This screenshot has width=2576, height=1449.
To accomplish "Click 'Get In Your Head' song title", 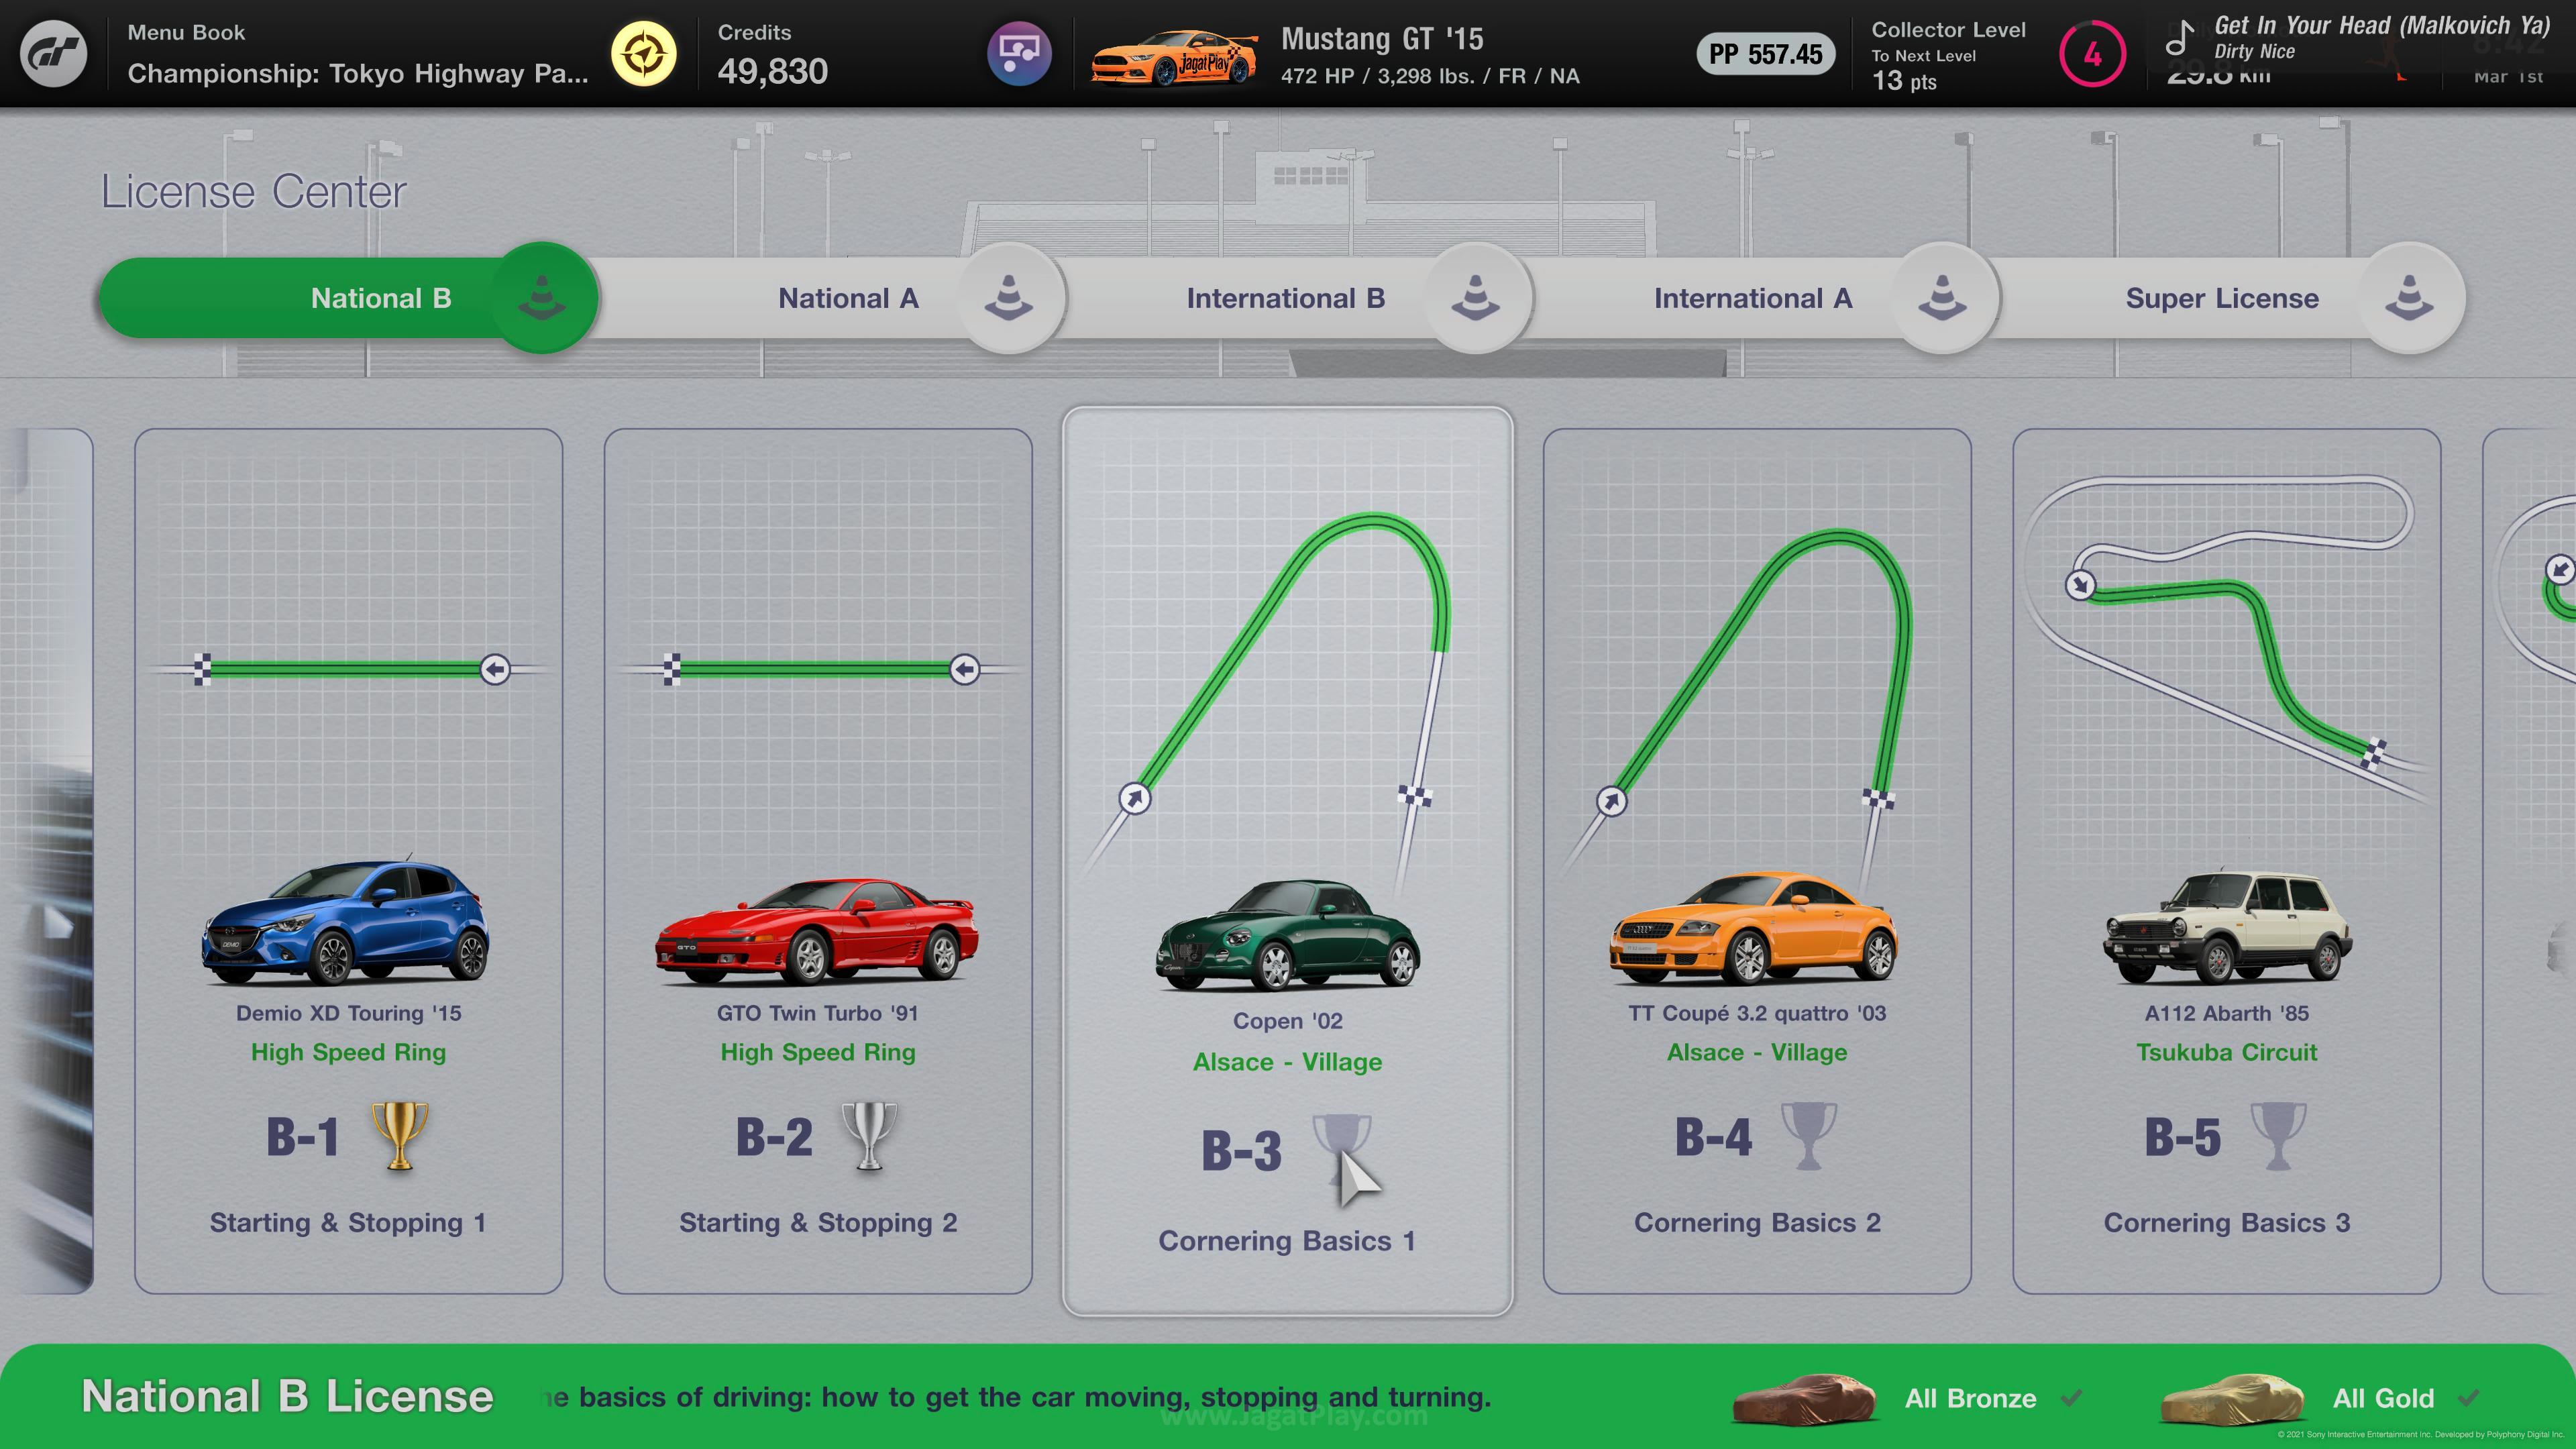I will pos(2382,25).
